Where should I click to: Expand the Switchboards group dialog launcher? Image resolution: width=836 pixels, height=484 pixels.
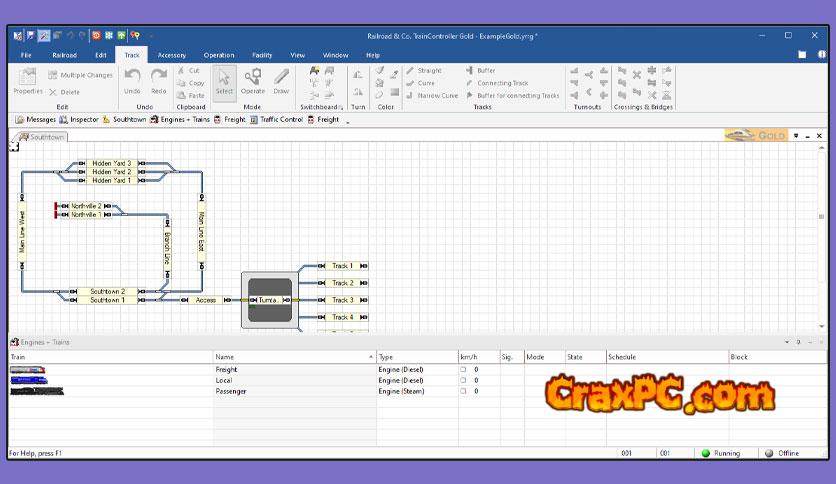pyautogui.click(x=341, y=107)
